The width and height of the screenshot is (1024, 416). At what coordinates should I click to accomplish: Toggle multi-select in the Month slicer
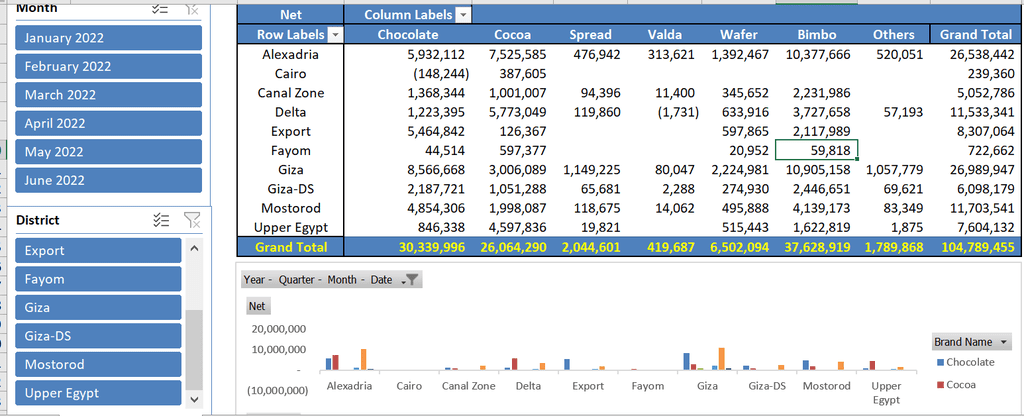tap(160, 8)
